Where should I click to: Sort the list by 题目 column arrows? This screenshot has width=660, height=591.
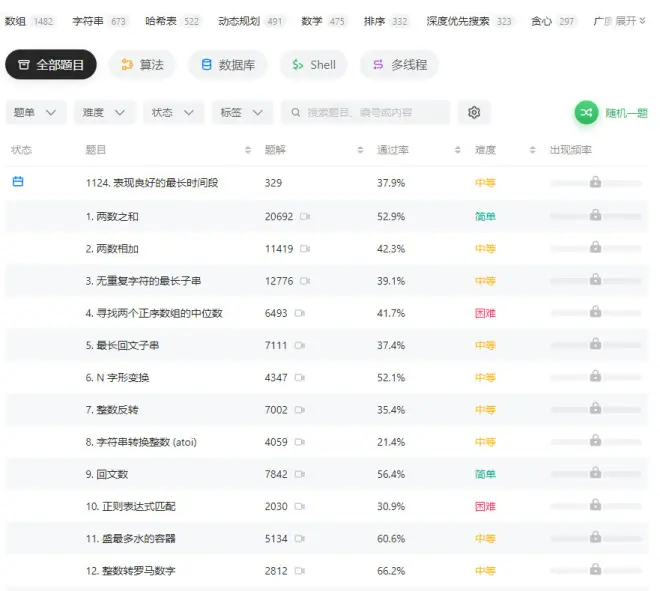248,150
